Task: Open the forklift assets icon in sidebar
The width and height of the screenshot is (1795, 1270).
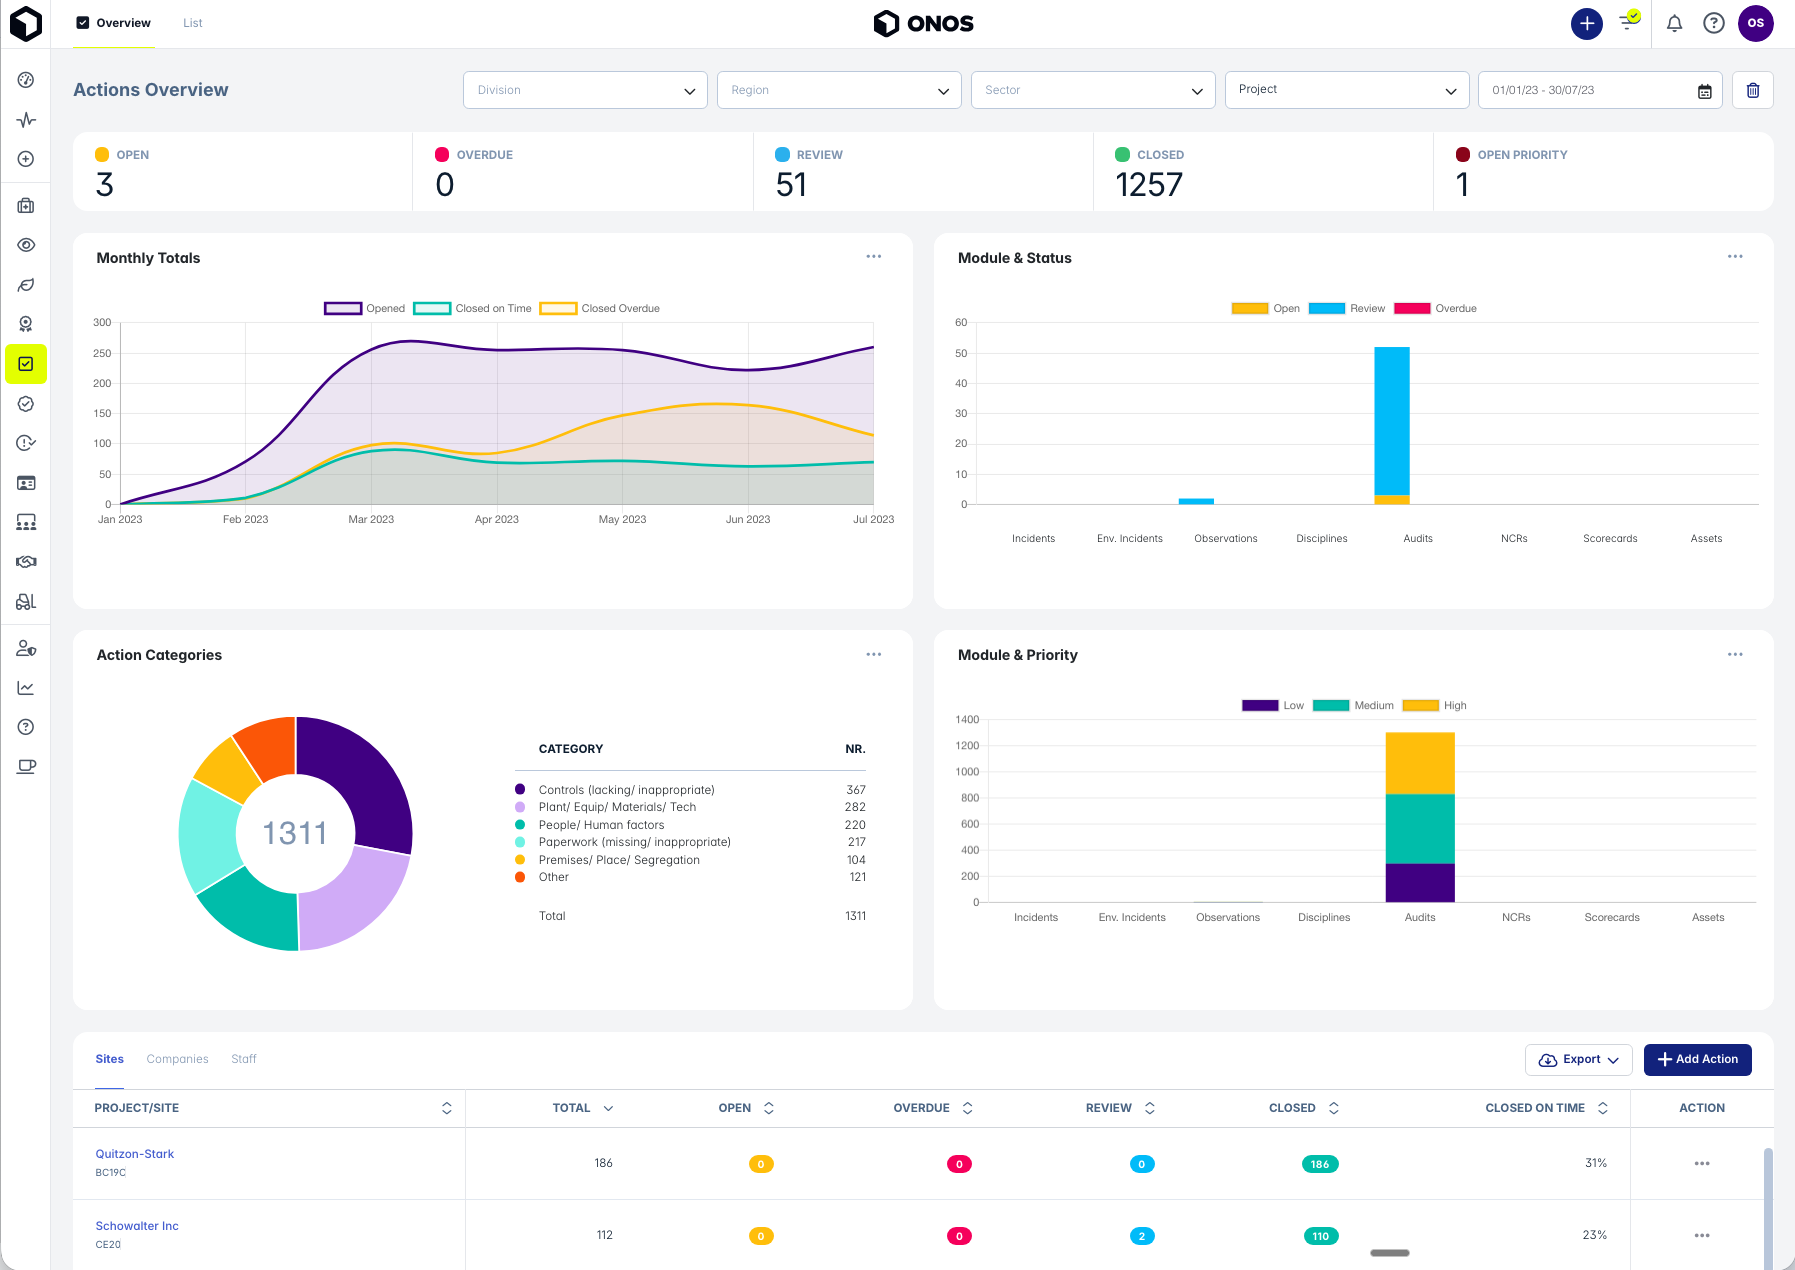Action: point(26,601)
